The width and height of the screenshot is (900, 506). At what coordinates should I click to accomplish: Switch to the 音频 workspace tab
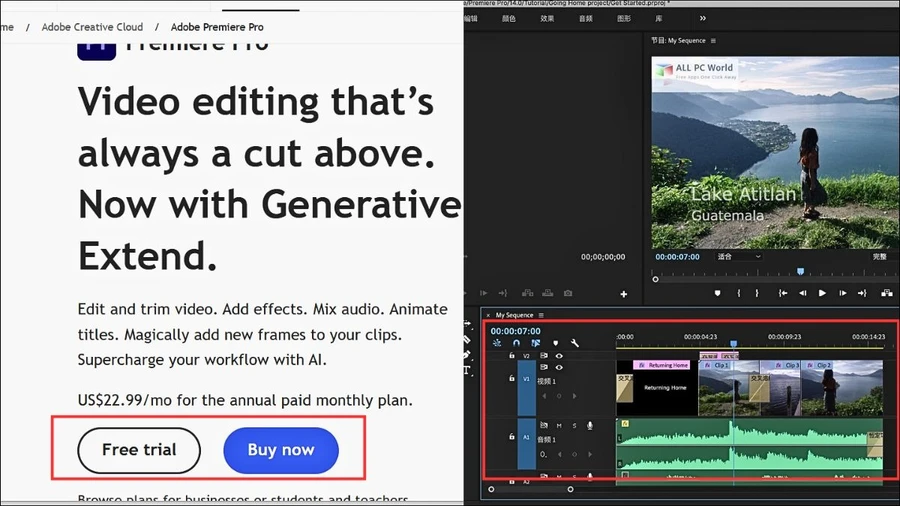pos(585,18)
